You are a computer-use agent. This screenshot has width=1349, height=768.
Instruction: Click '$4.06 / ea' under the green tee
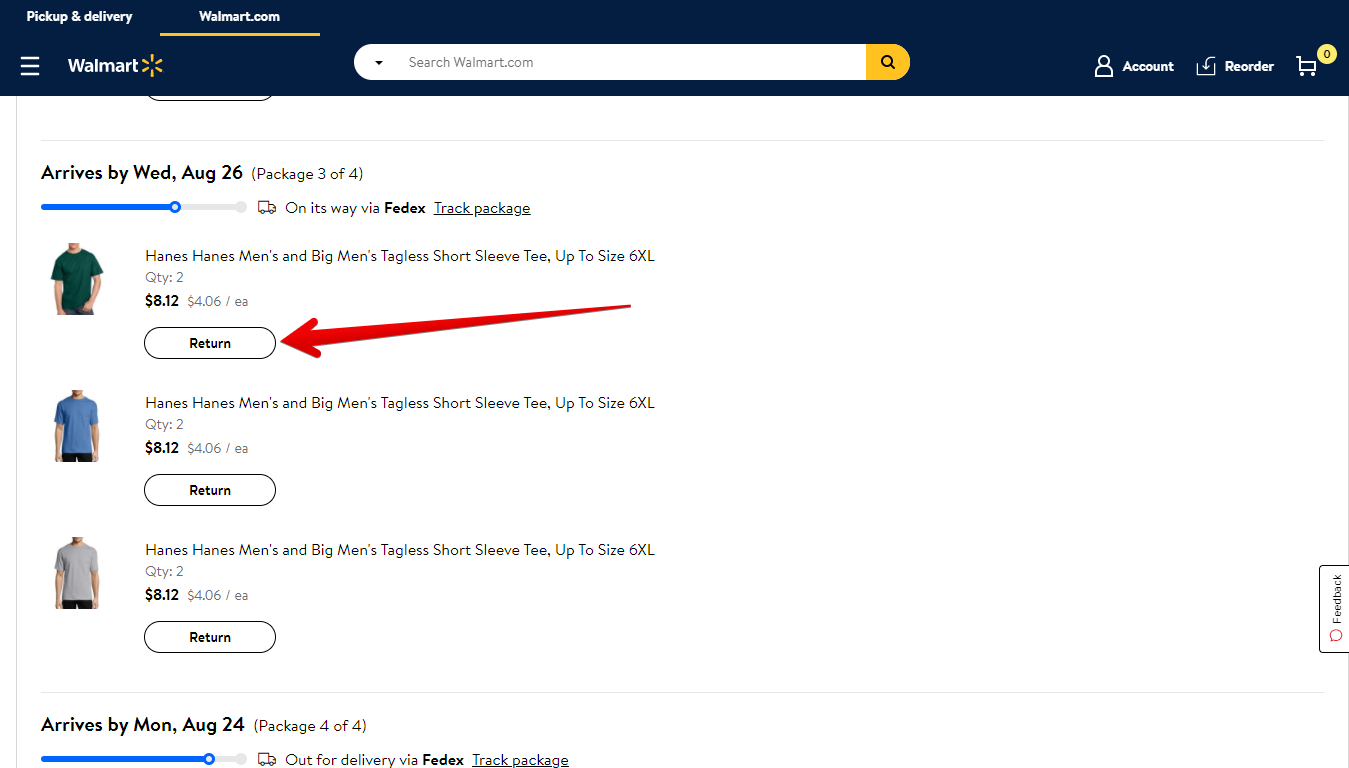pos(218,301)
